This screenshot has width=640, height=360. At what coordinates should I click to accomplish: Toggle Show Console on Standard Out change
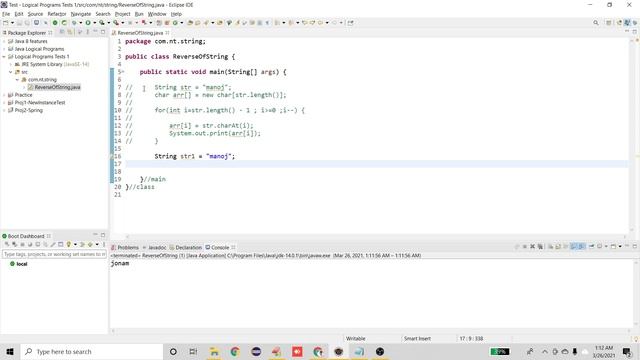tap(573, 247)
